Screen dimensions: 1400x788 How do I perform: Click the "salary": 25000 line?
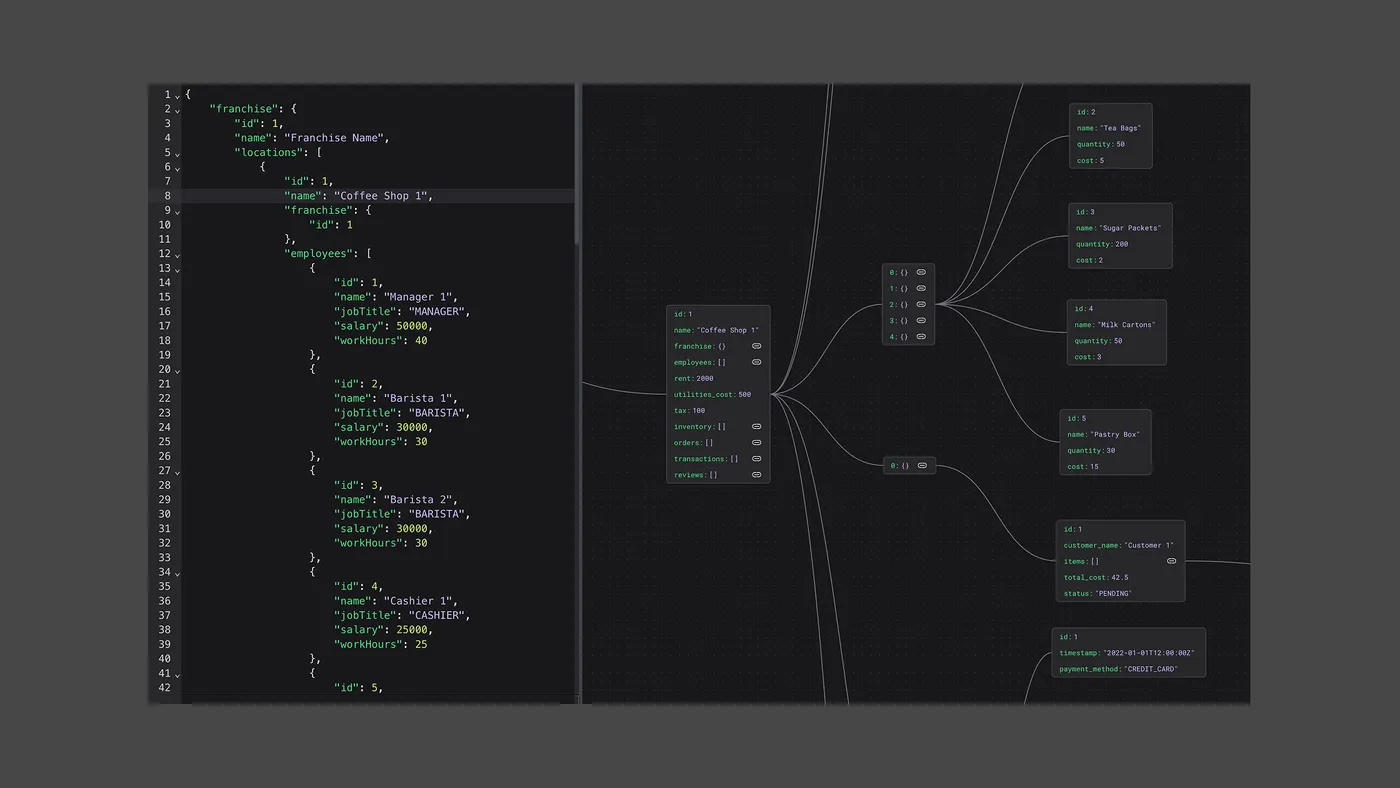(383, 630)
